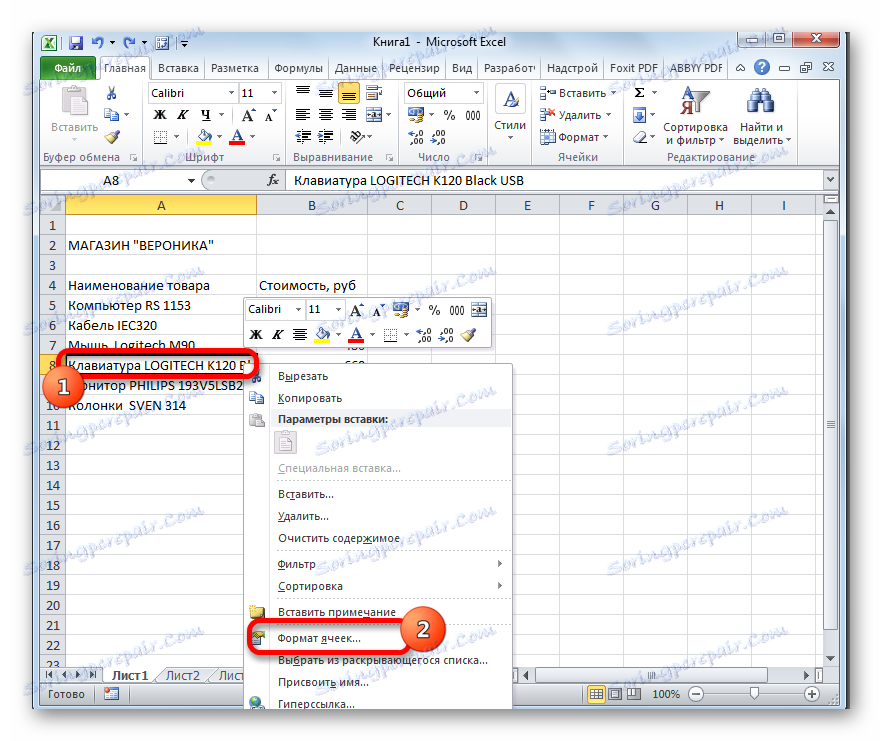Viewport: 882px width, 741px height.
Task: Open font size 11 dropdown in ribbon
Action: point(274,93)
